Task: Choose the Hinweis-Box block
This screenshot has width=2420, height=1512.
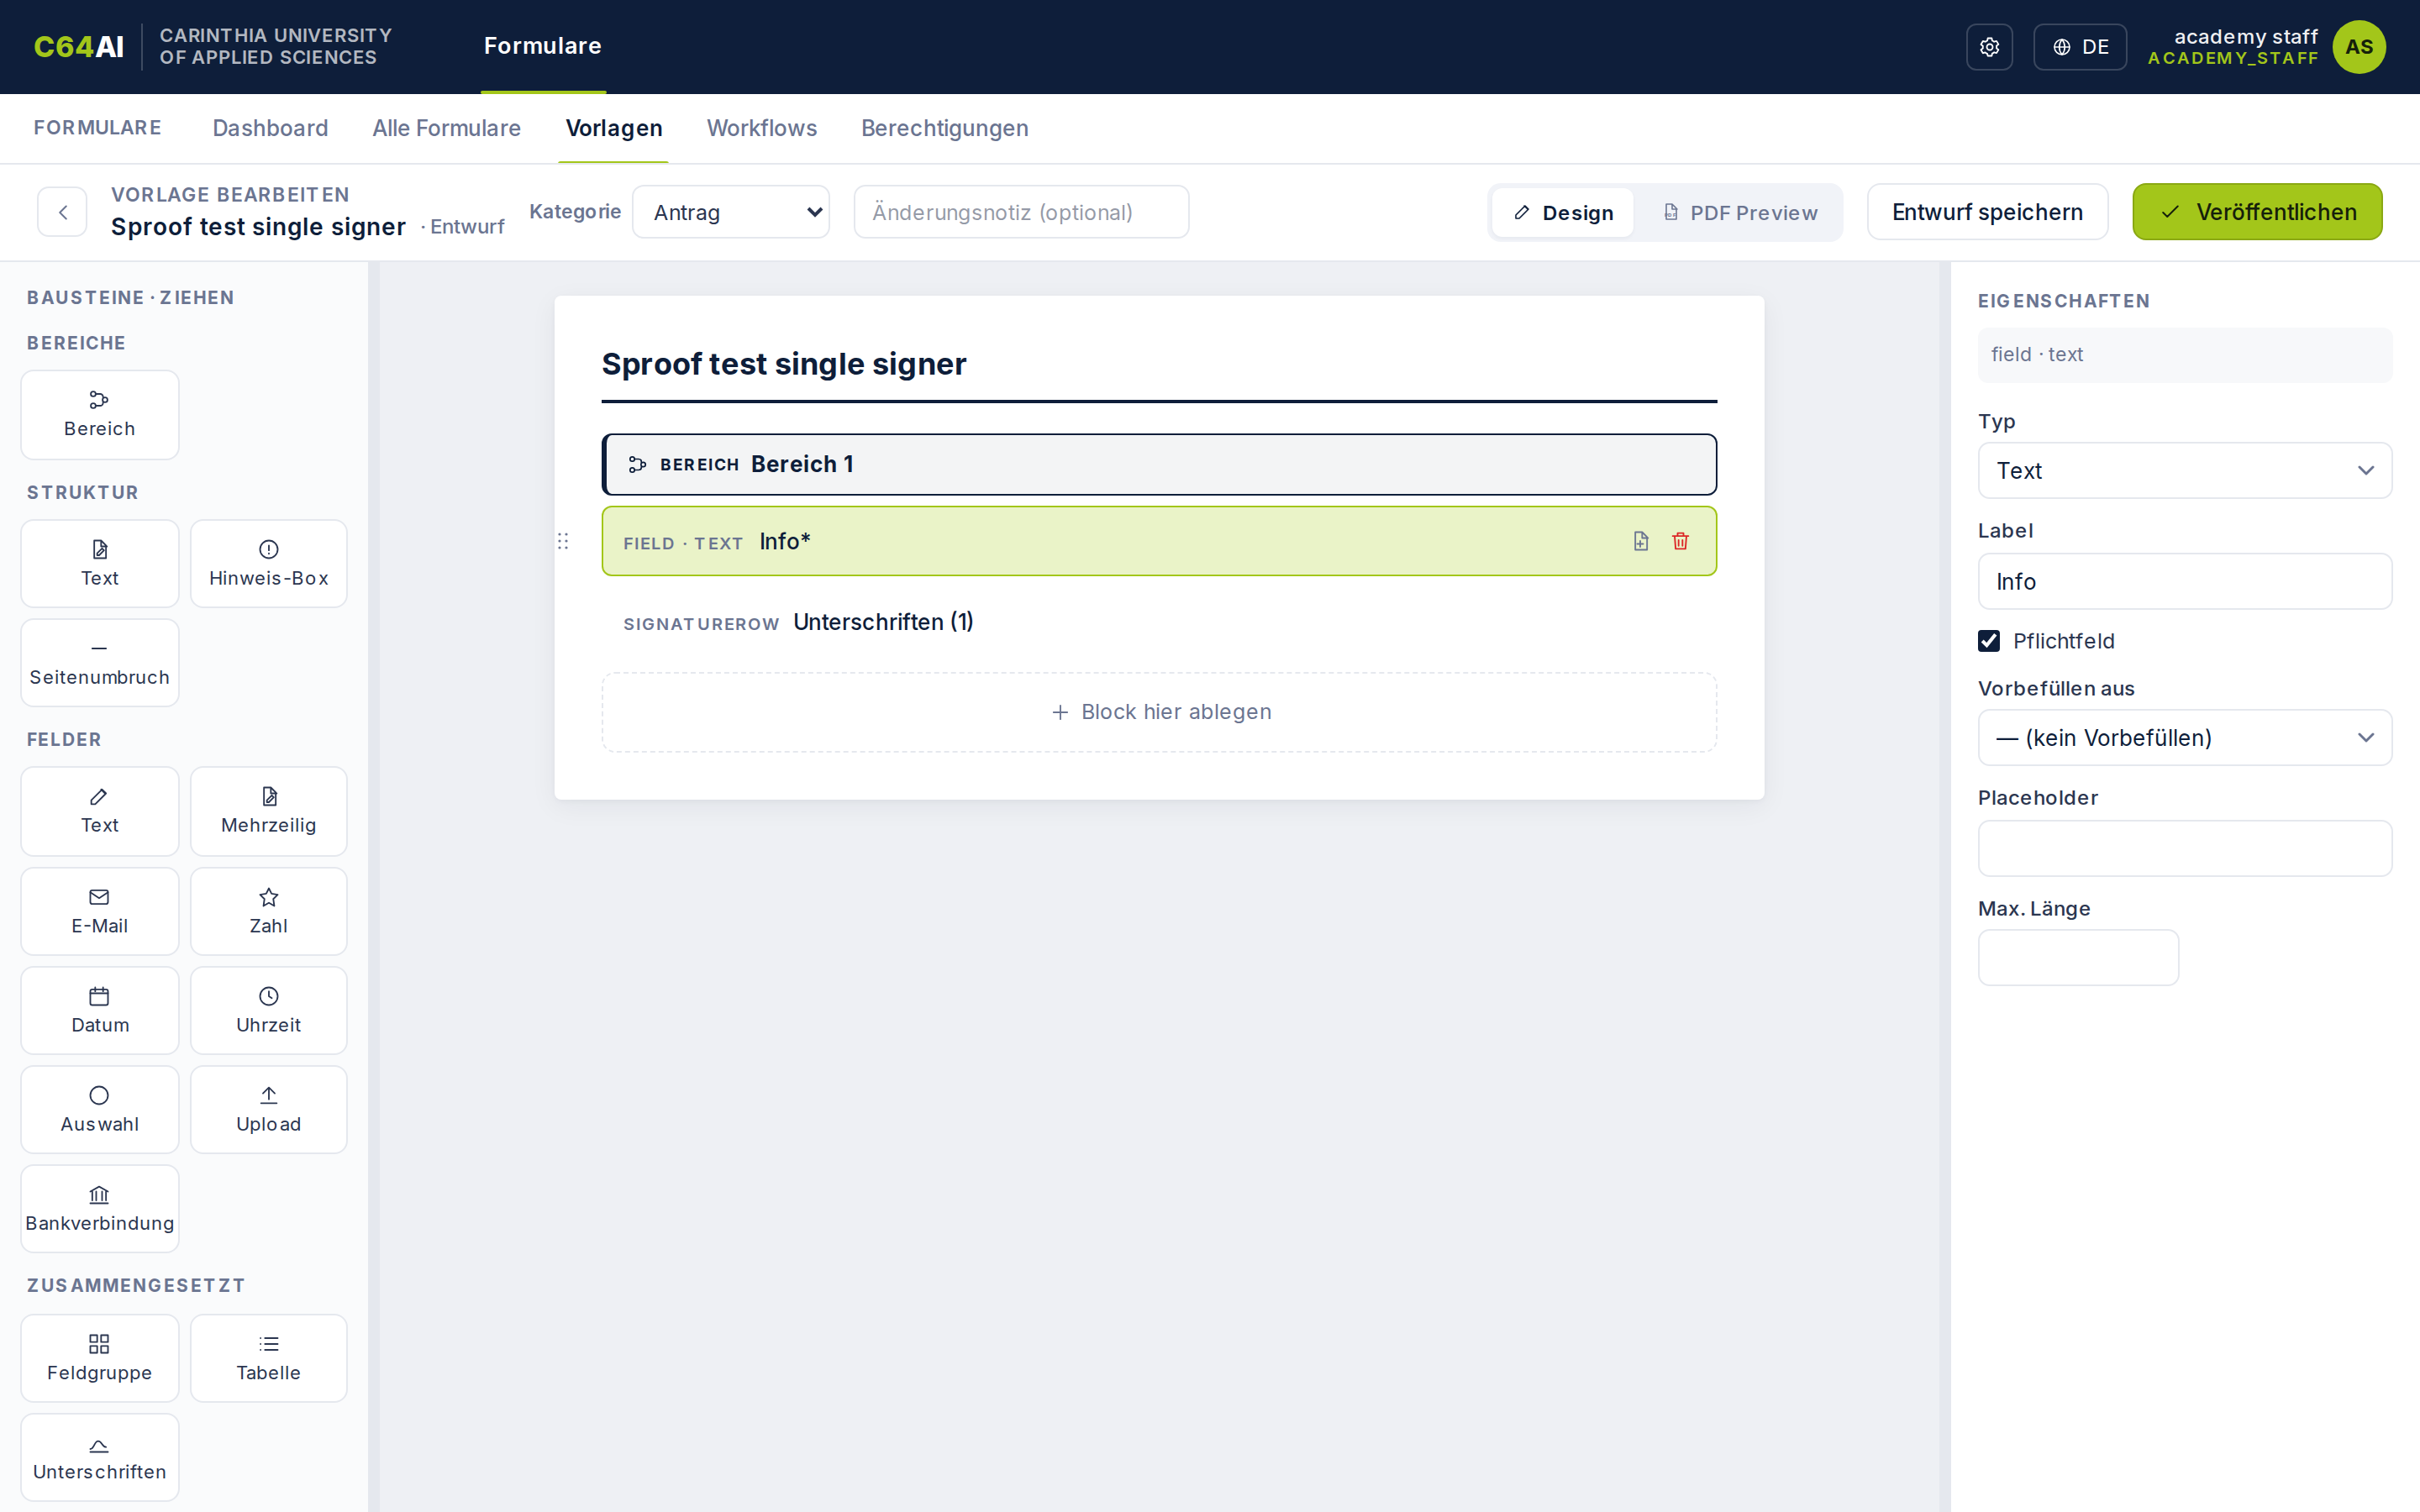Action: point(269,563)
